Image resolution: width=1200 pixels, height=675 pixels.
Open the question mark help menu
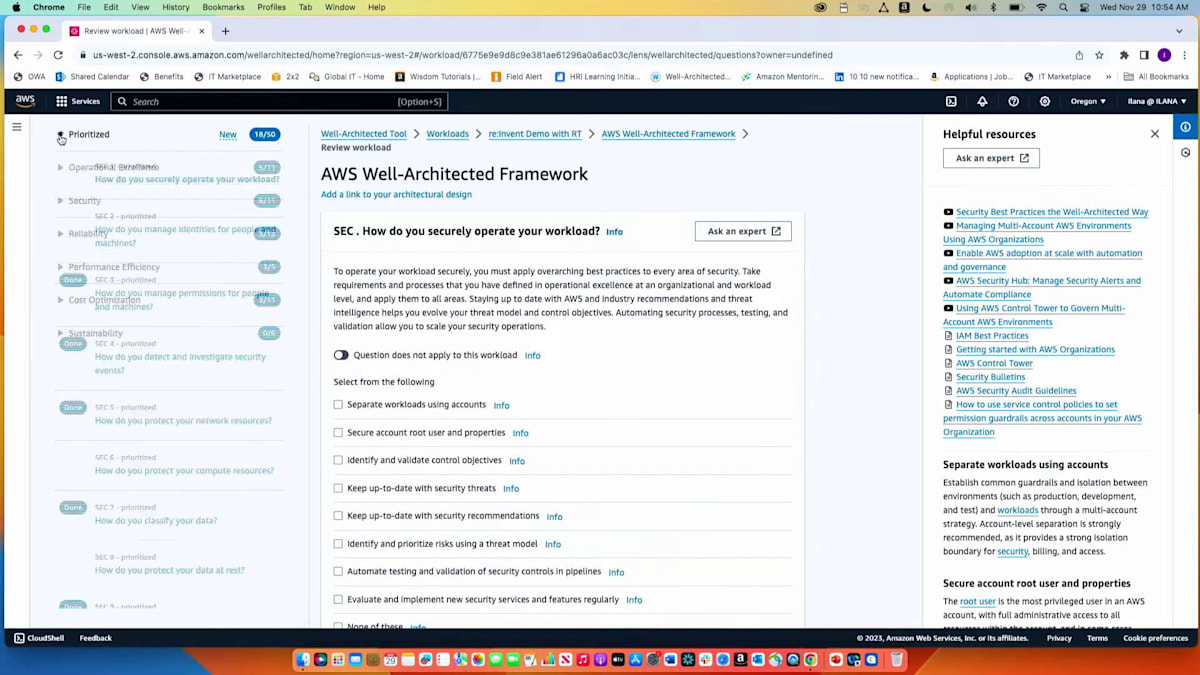click(1013, 101)
